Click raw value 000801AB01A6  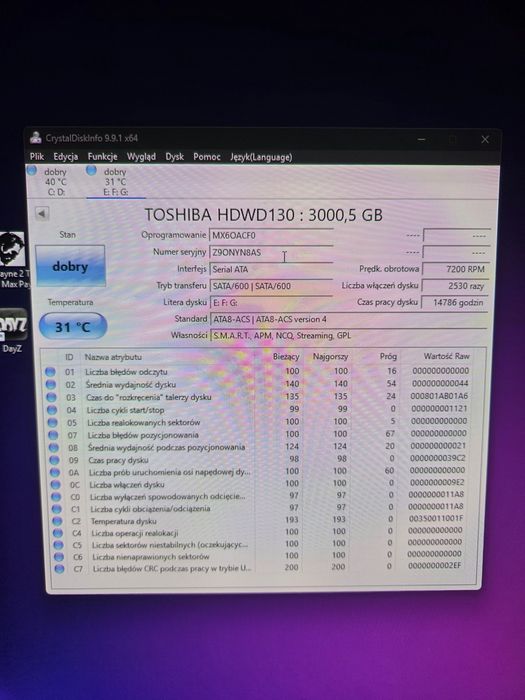pyautogui.click(x=439, y=396)
